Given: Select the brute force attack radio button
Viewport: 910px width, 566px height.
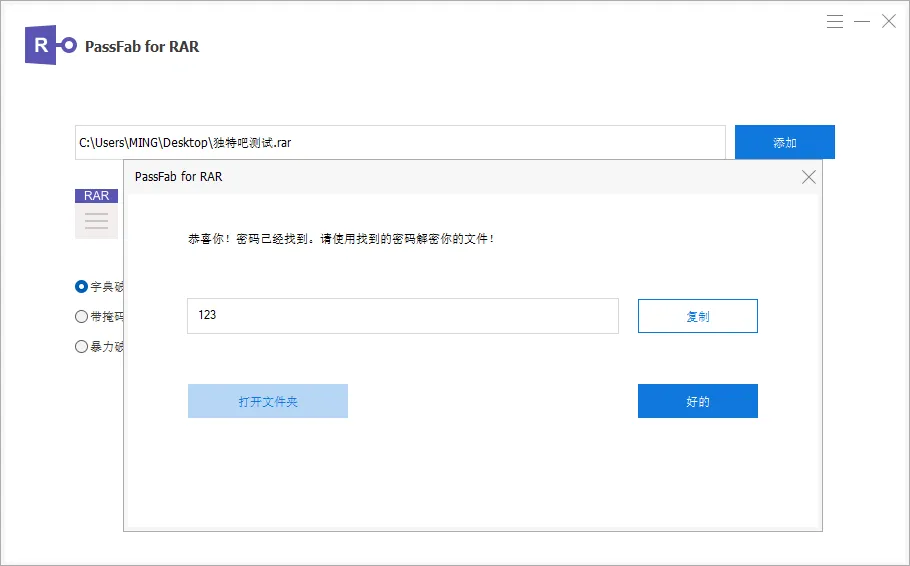Looking at the screenshot, I should tap(81, 347).
